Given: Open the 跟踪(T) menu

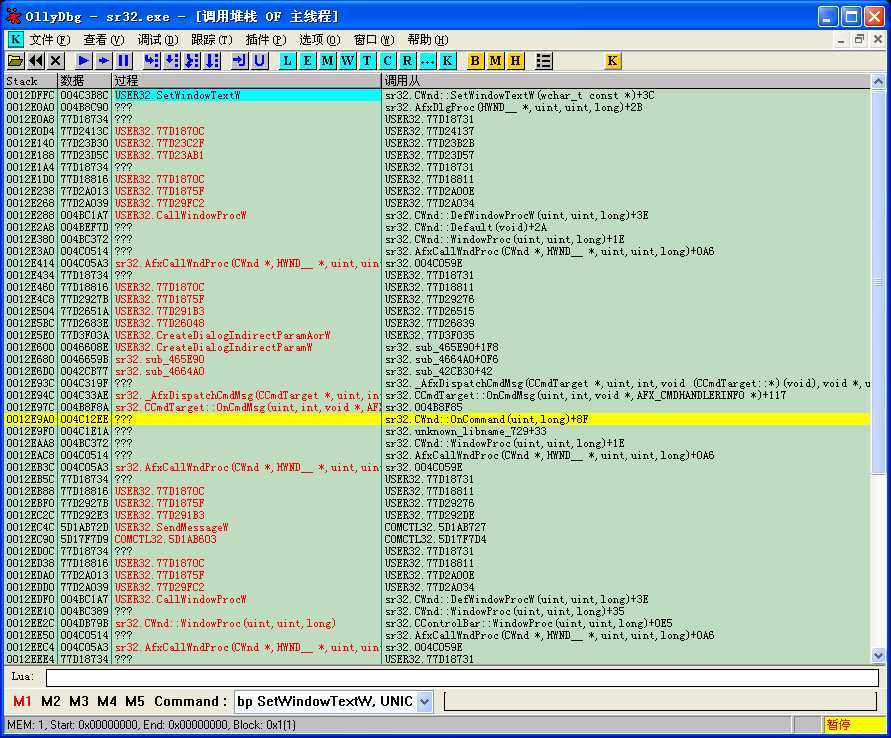Looking at the screenshot, I should [x=211, y=40].
